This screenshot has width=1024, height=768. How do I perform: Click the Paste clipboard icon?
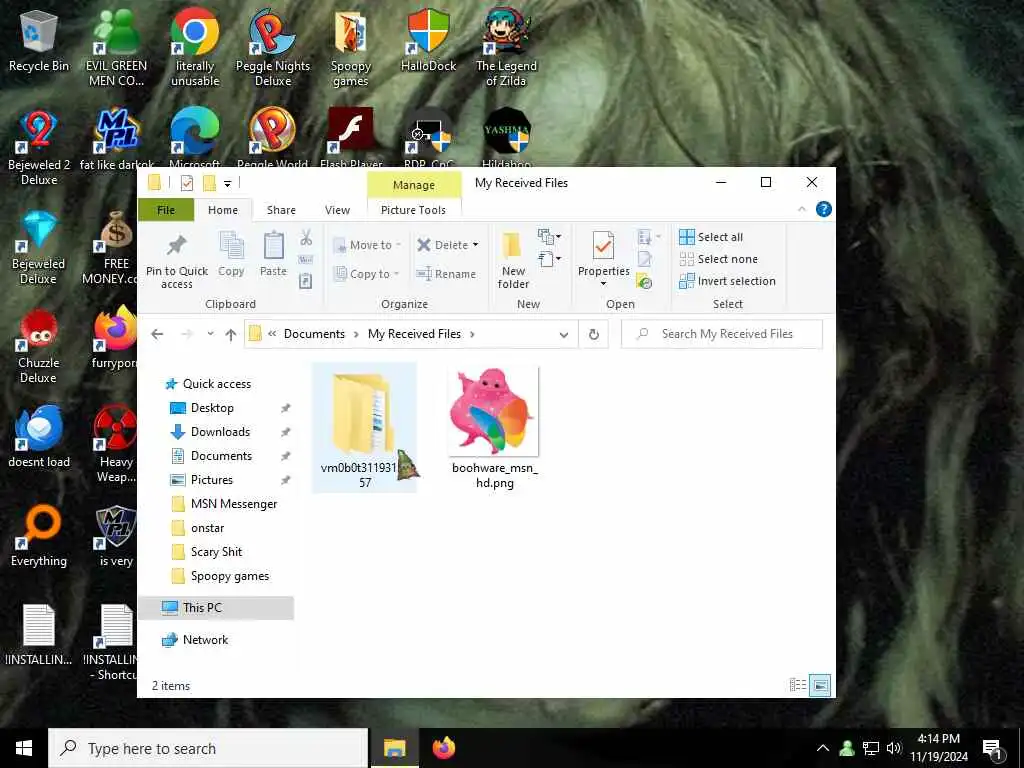click(273, 255)
